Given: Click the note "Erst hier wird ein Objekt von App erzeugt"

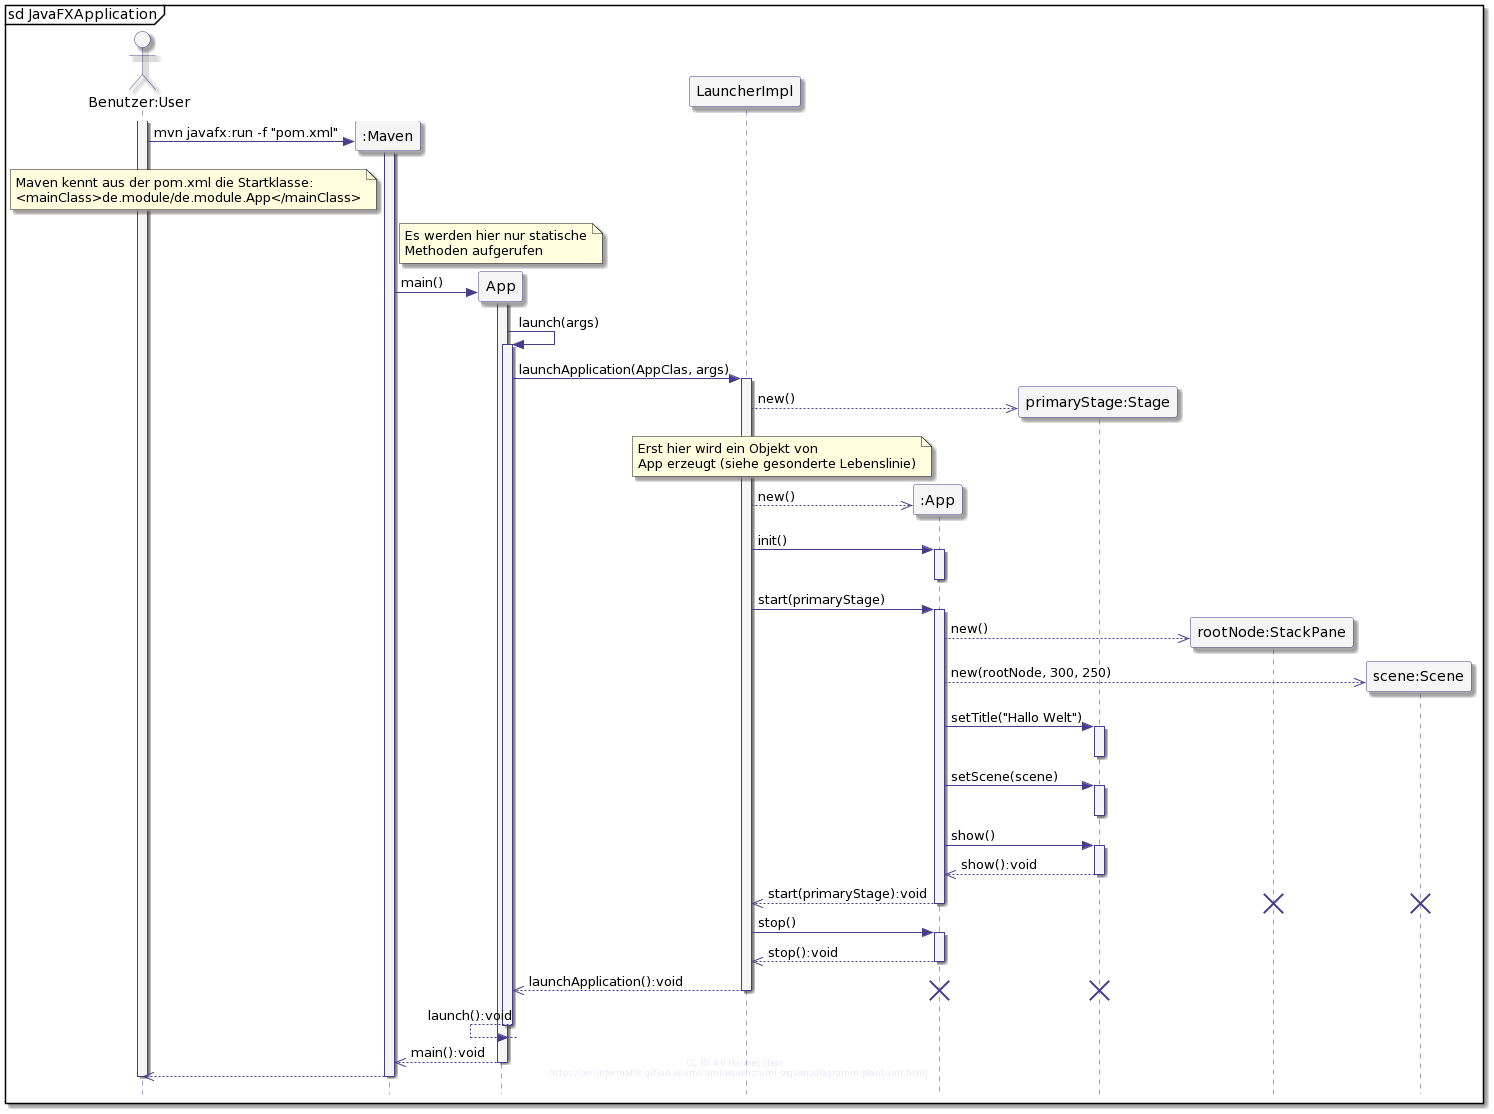Looking at the screenshot, I should (782, 456).
